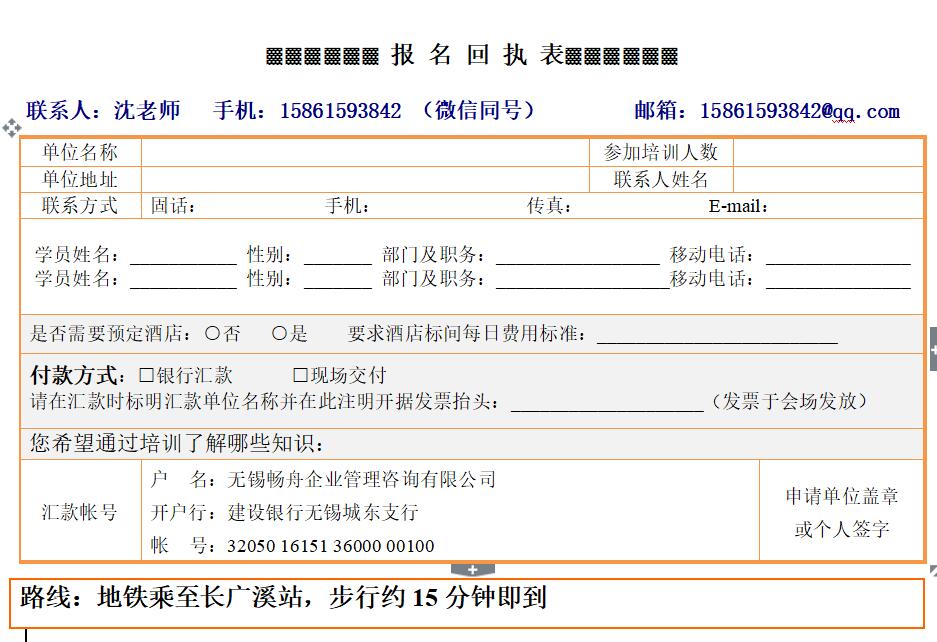Viewport: 937px width, 642px height.
Task: Click the first 学员姓名 underline blank
Action: [183, 256]
